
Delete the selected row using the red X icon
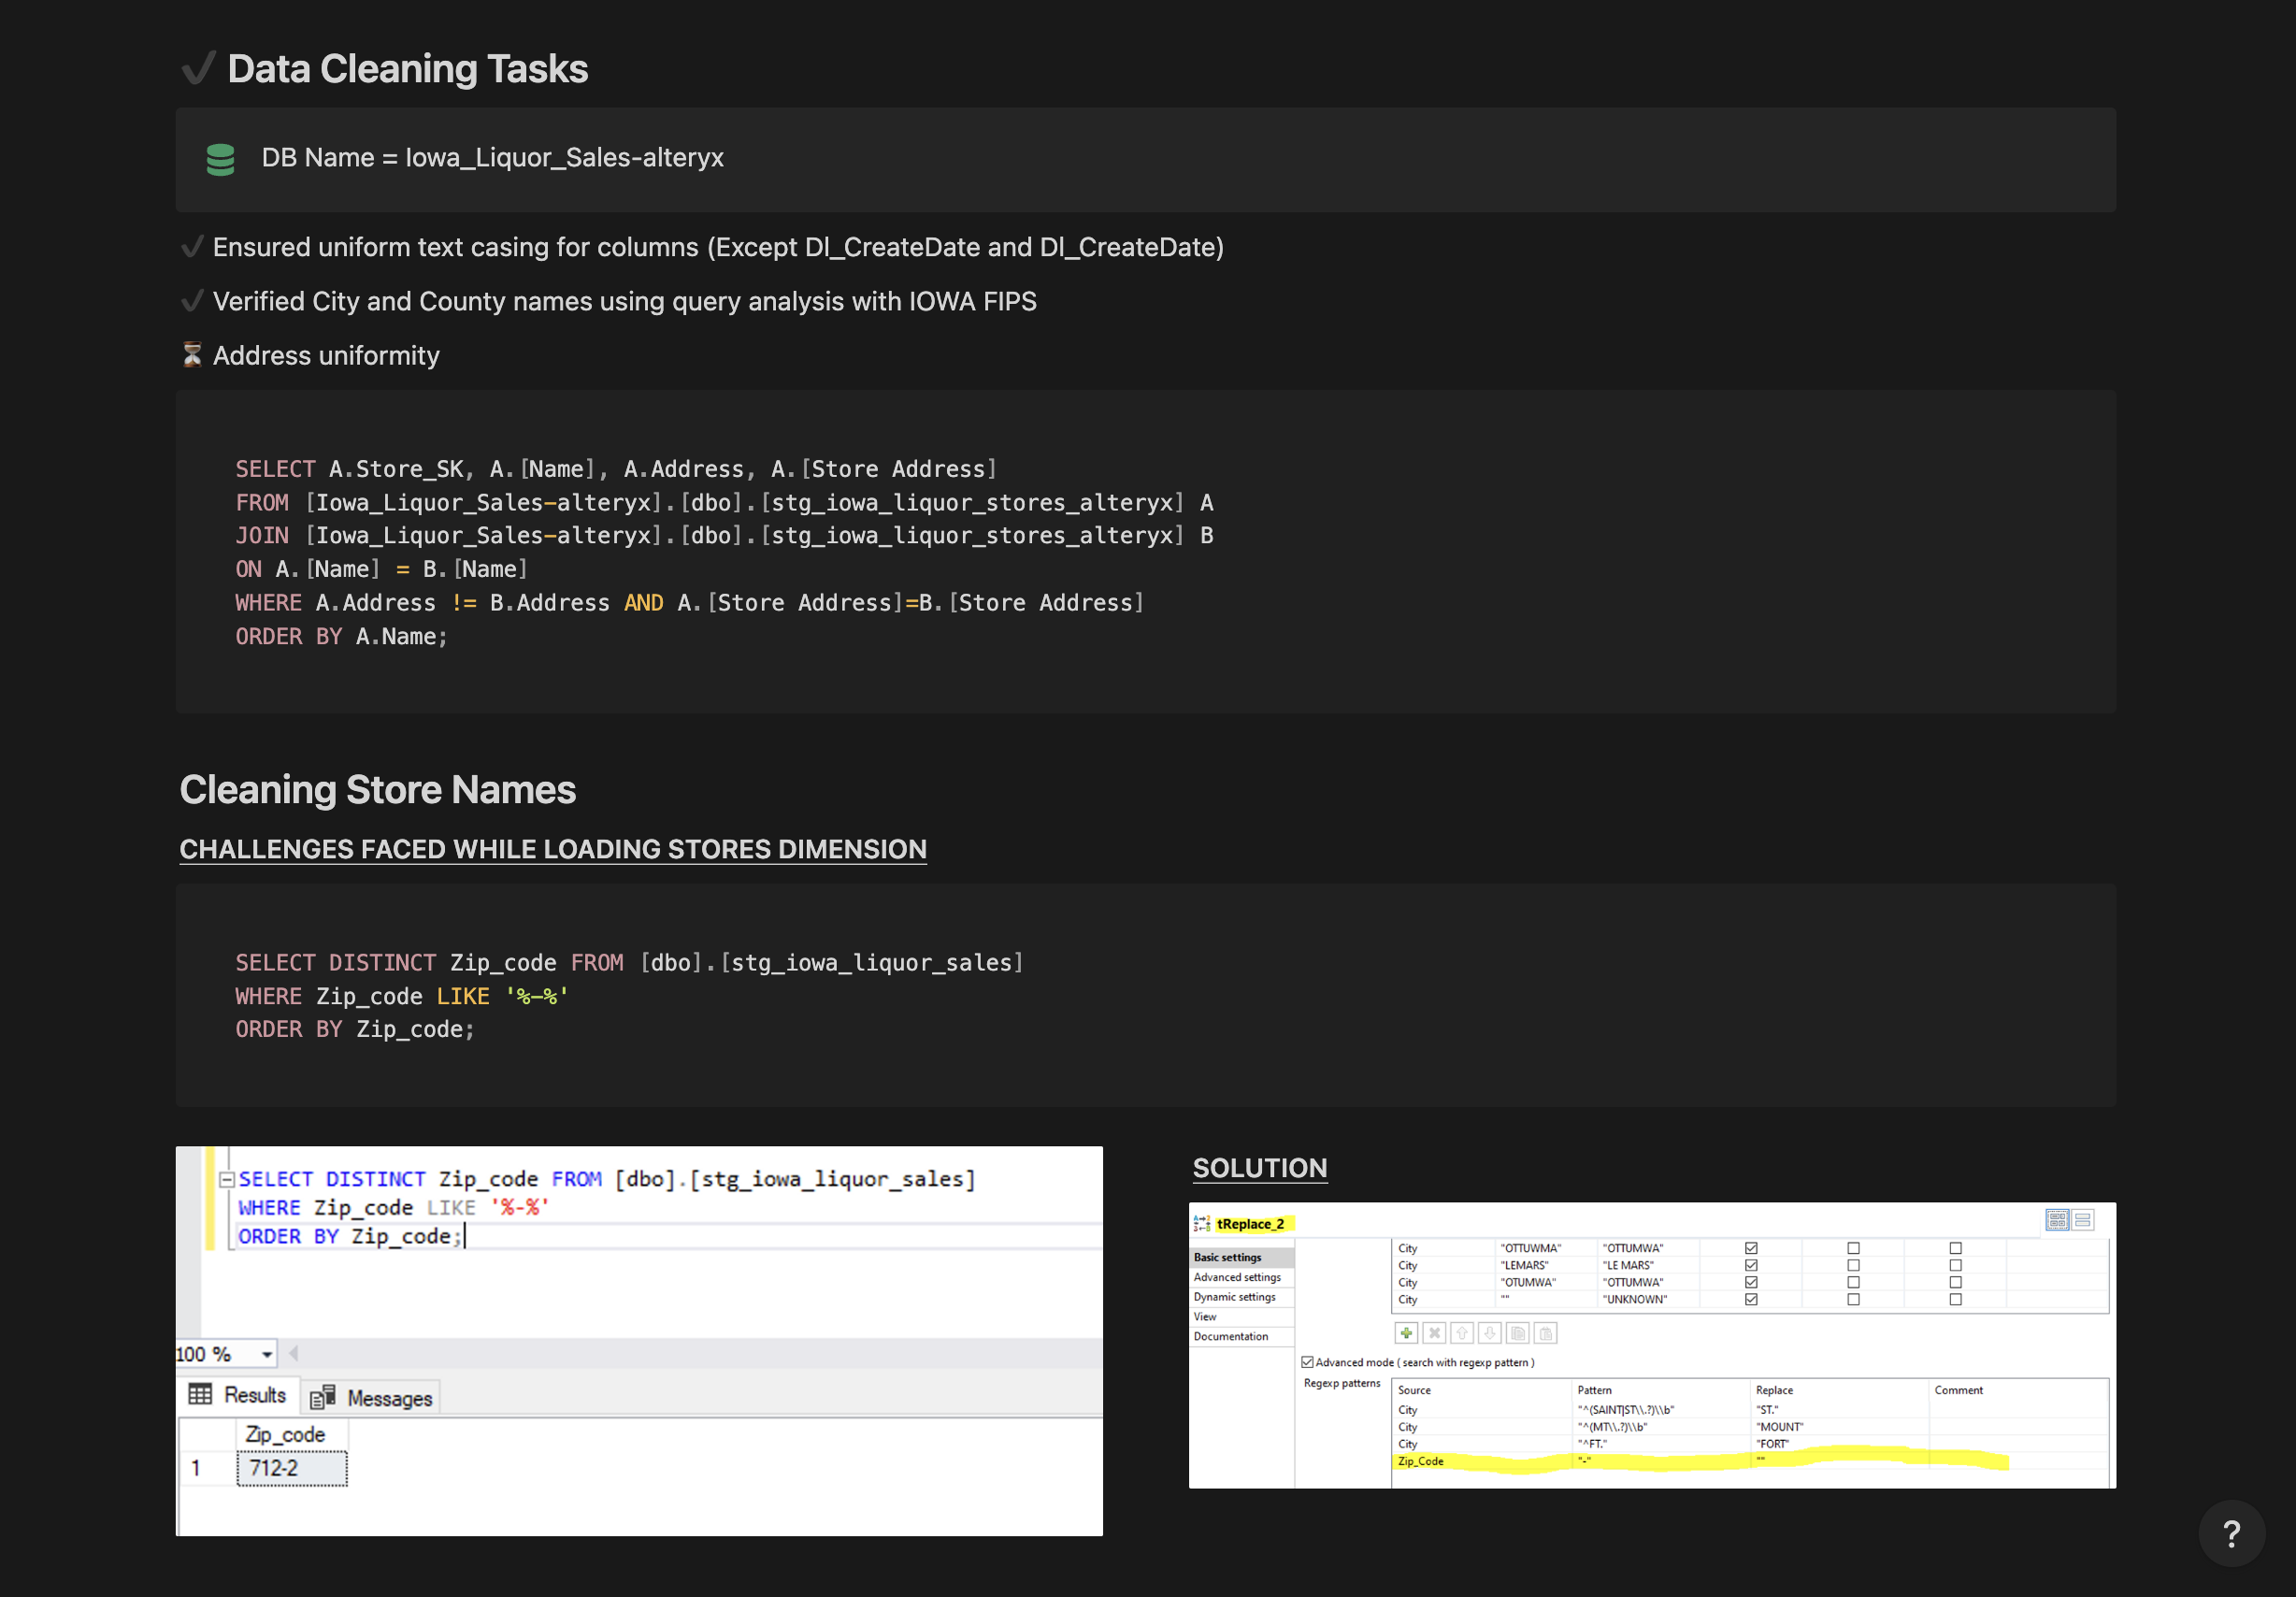(x=1435, y=1334)
